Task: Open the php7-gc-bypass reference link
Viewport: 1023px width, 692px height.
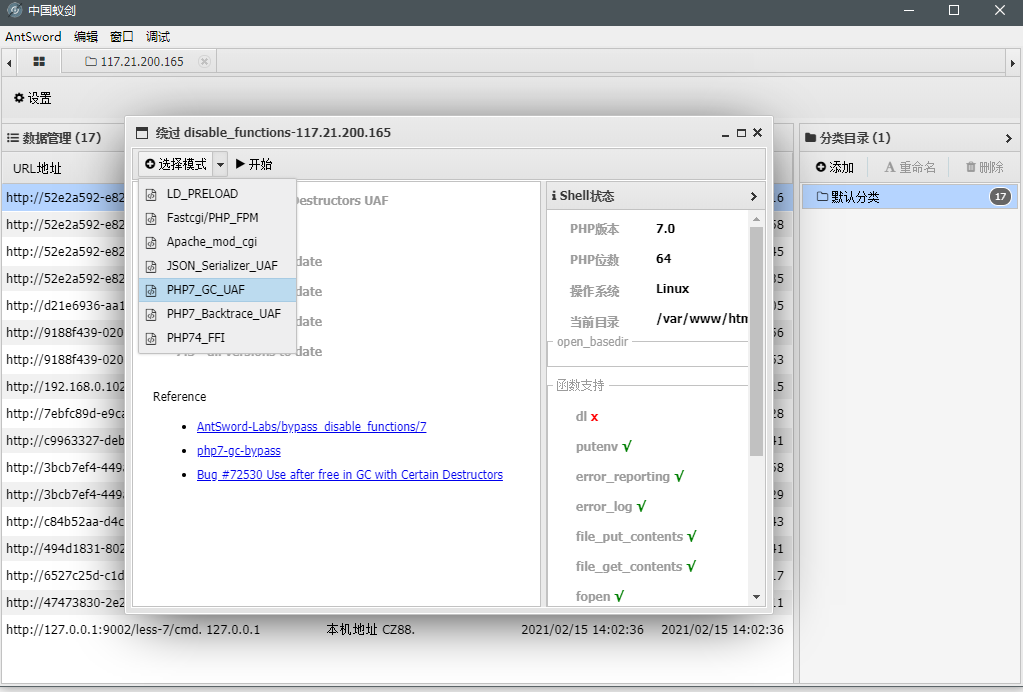Action: [238, 451]
